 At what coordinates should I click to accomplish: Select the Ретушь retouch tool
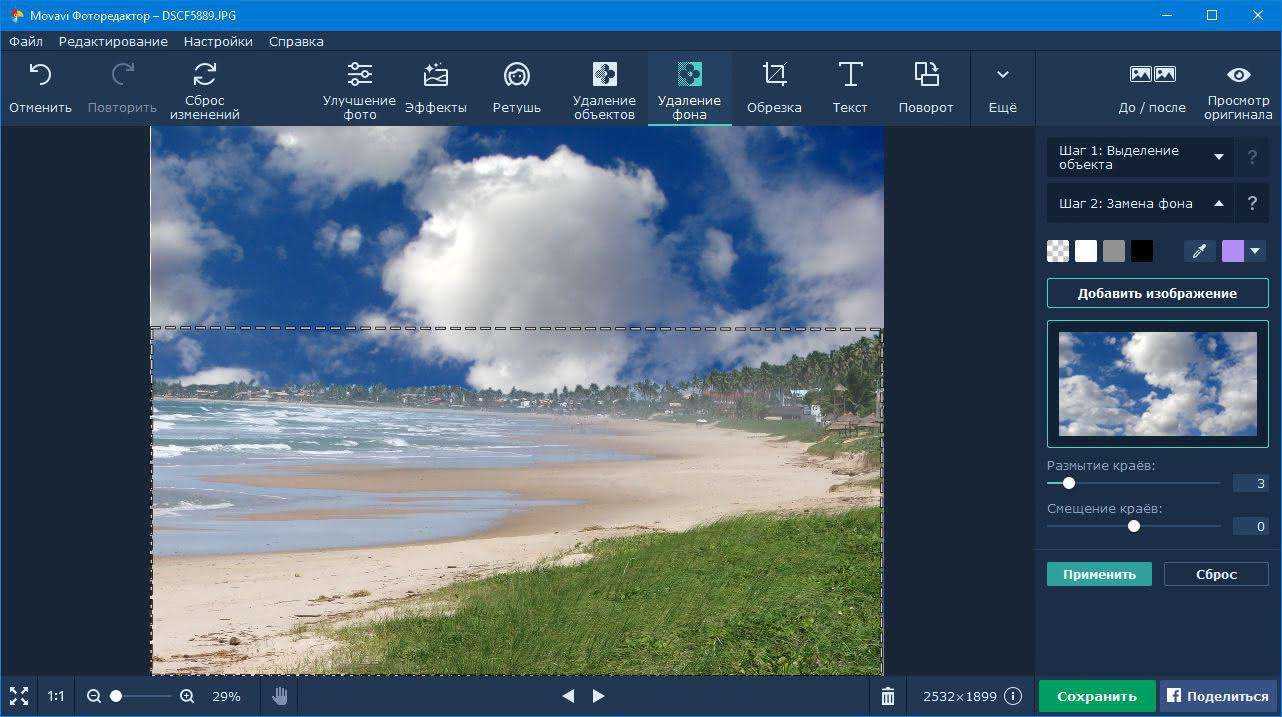point(516,89)
